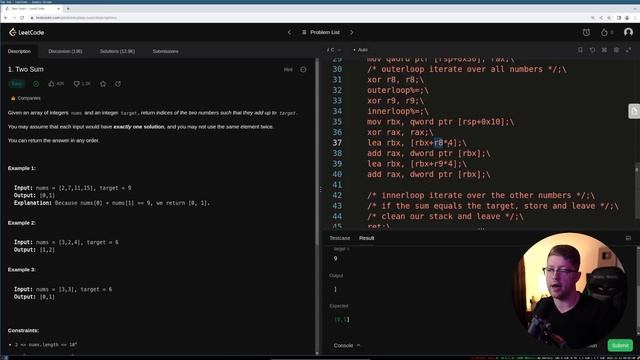The width and height of the screenshot is (640, 360).
Task: Open the user profile avatar
Action: coord(628,32)
